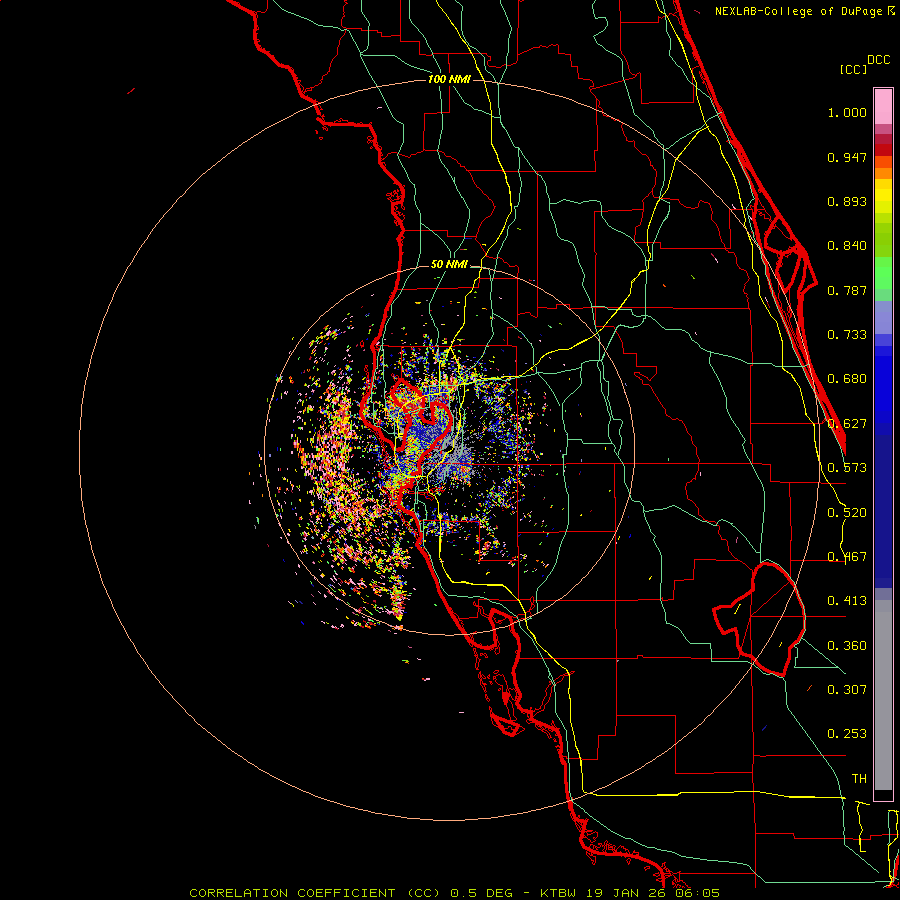
Task: Pick the bright green color bar segment
Action: click(883, 273)
